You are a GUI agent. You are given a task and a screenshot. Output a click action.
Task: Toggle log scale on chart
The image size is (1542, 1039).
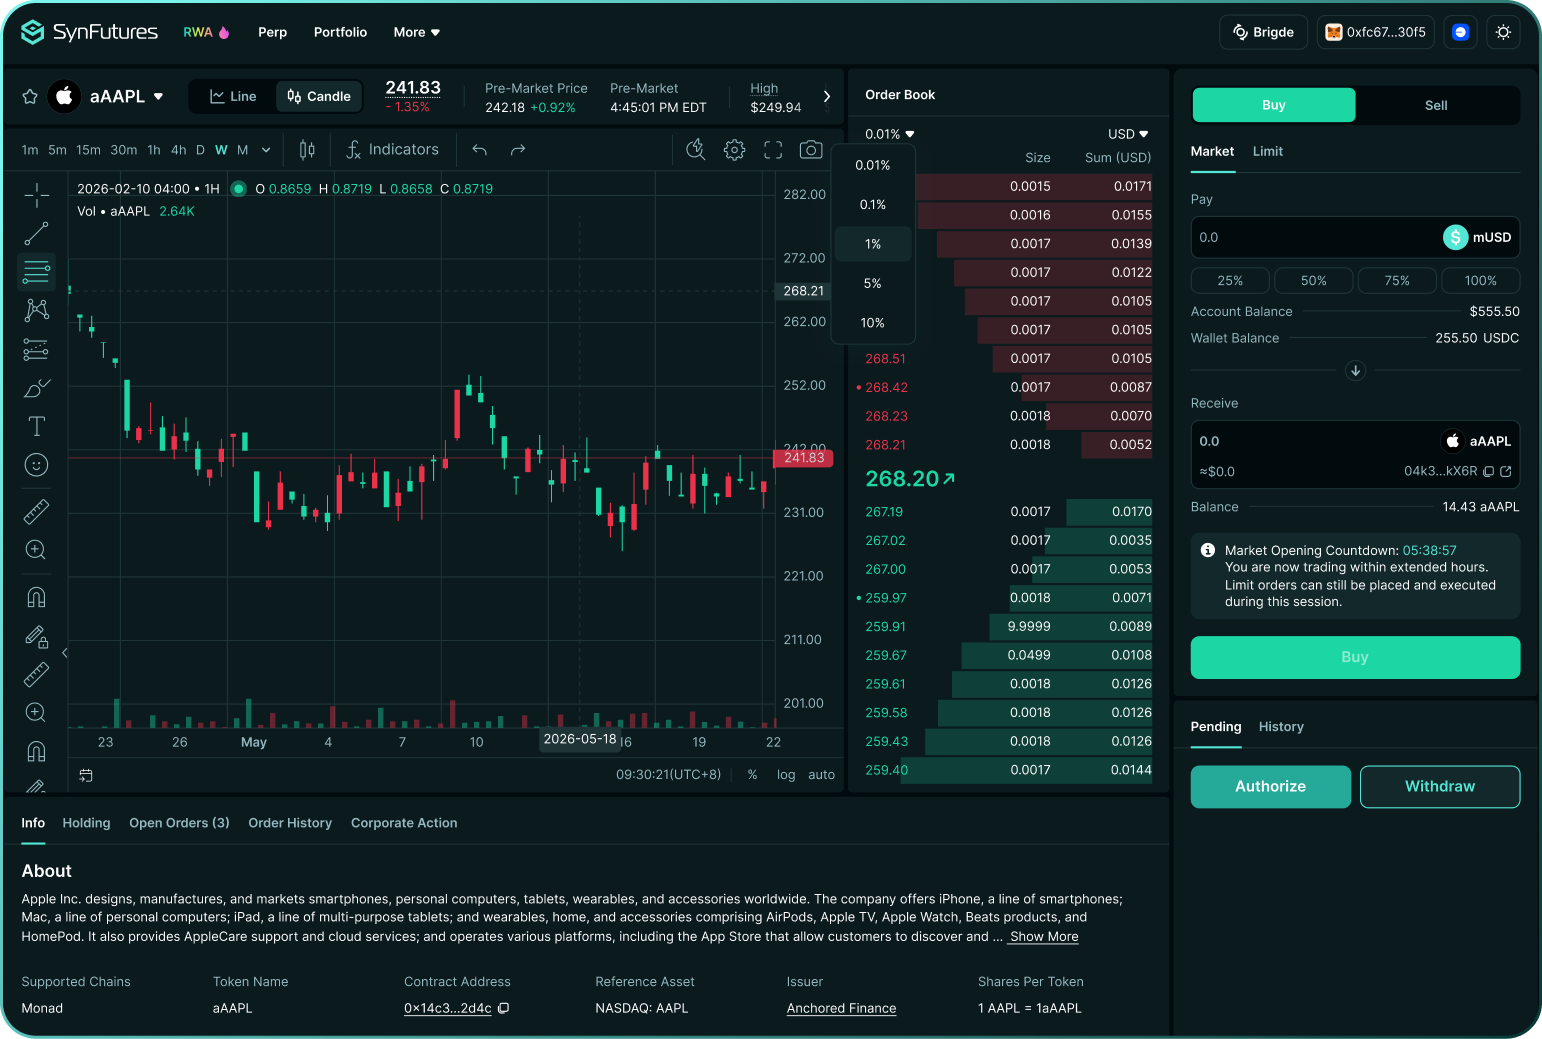pyautogui.click(x=786, y=775)
